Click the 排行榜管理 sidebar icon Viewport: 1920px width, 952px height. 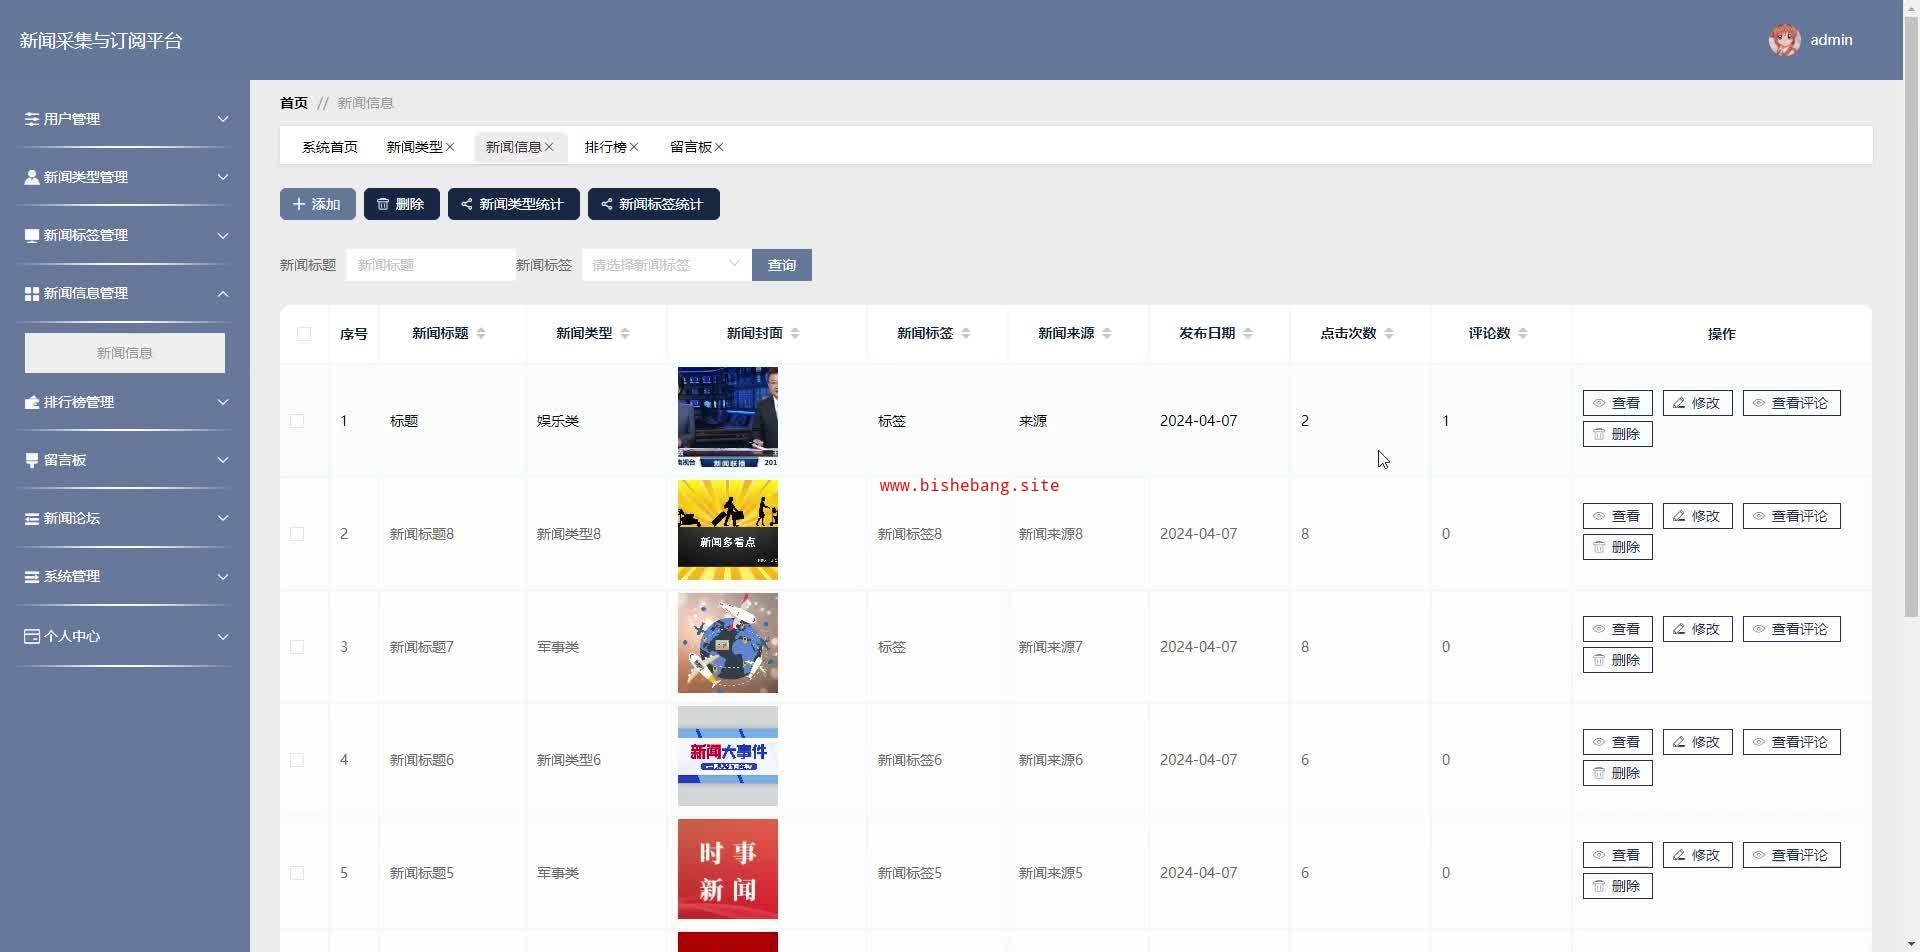[32, 402]
